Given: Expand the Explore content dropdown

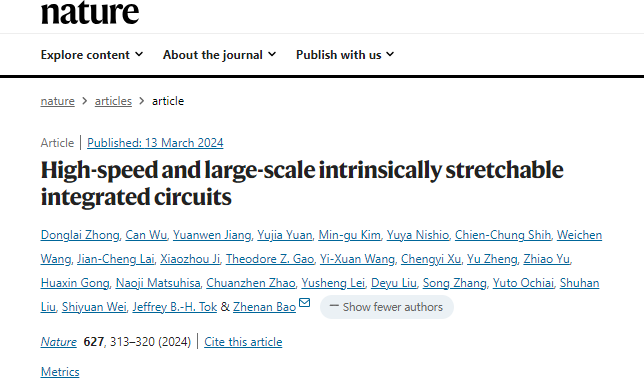Looking at the screenshot, I should tap(92, 55).
